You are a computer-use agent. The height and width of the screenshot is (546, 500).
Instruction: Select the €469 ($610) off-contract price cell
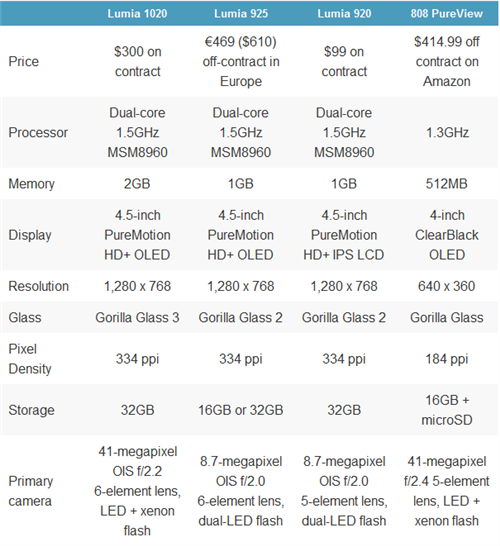(241, 62)
